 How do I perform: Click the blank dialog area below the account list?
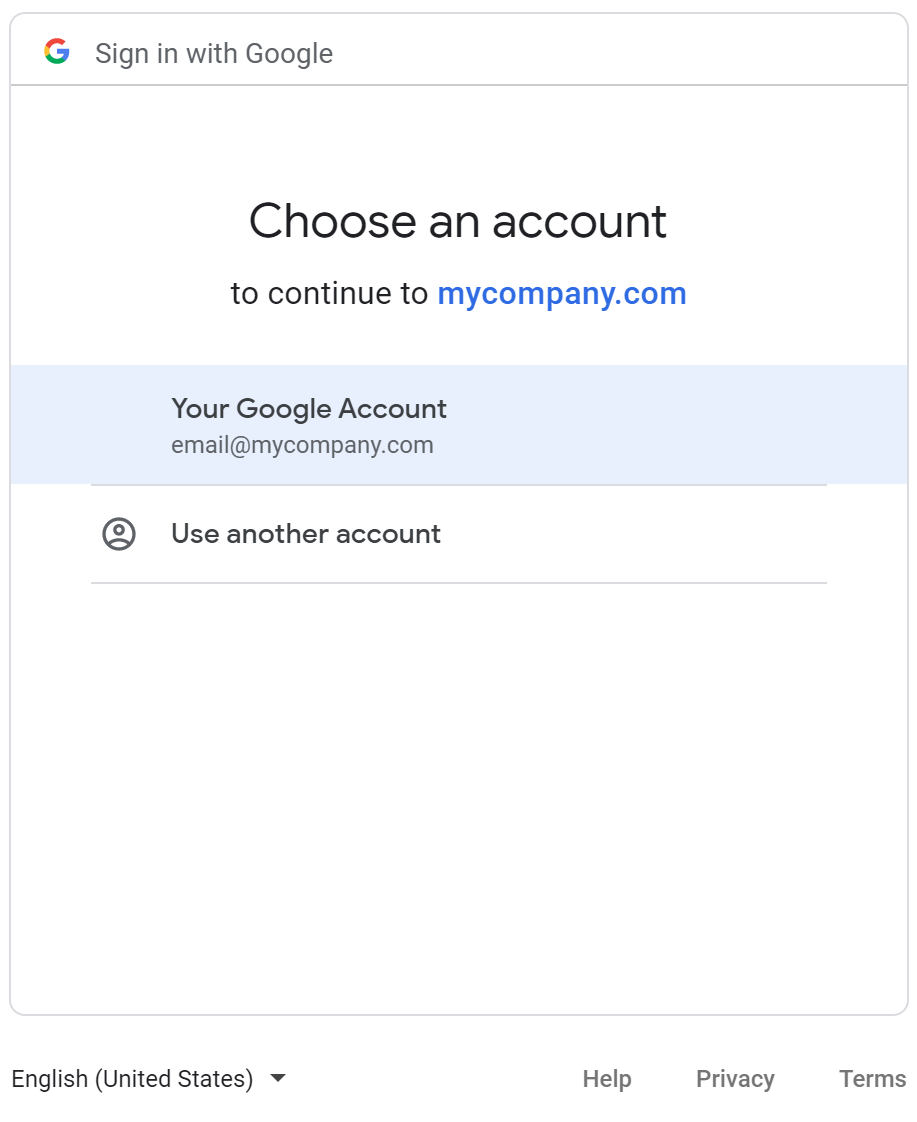tap(458, 798)
